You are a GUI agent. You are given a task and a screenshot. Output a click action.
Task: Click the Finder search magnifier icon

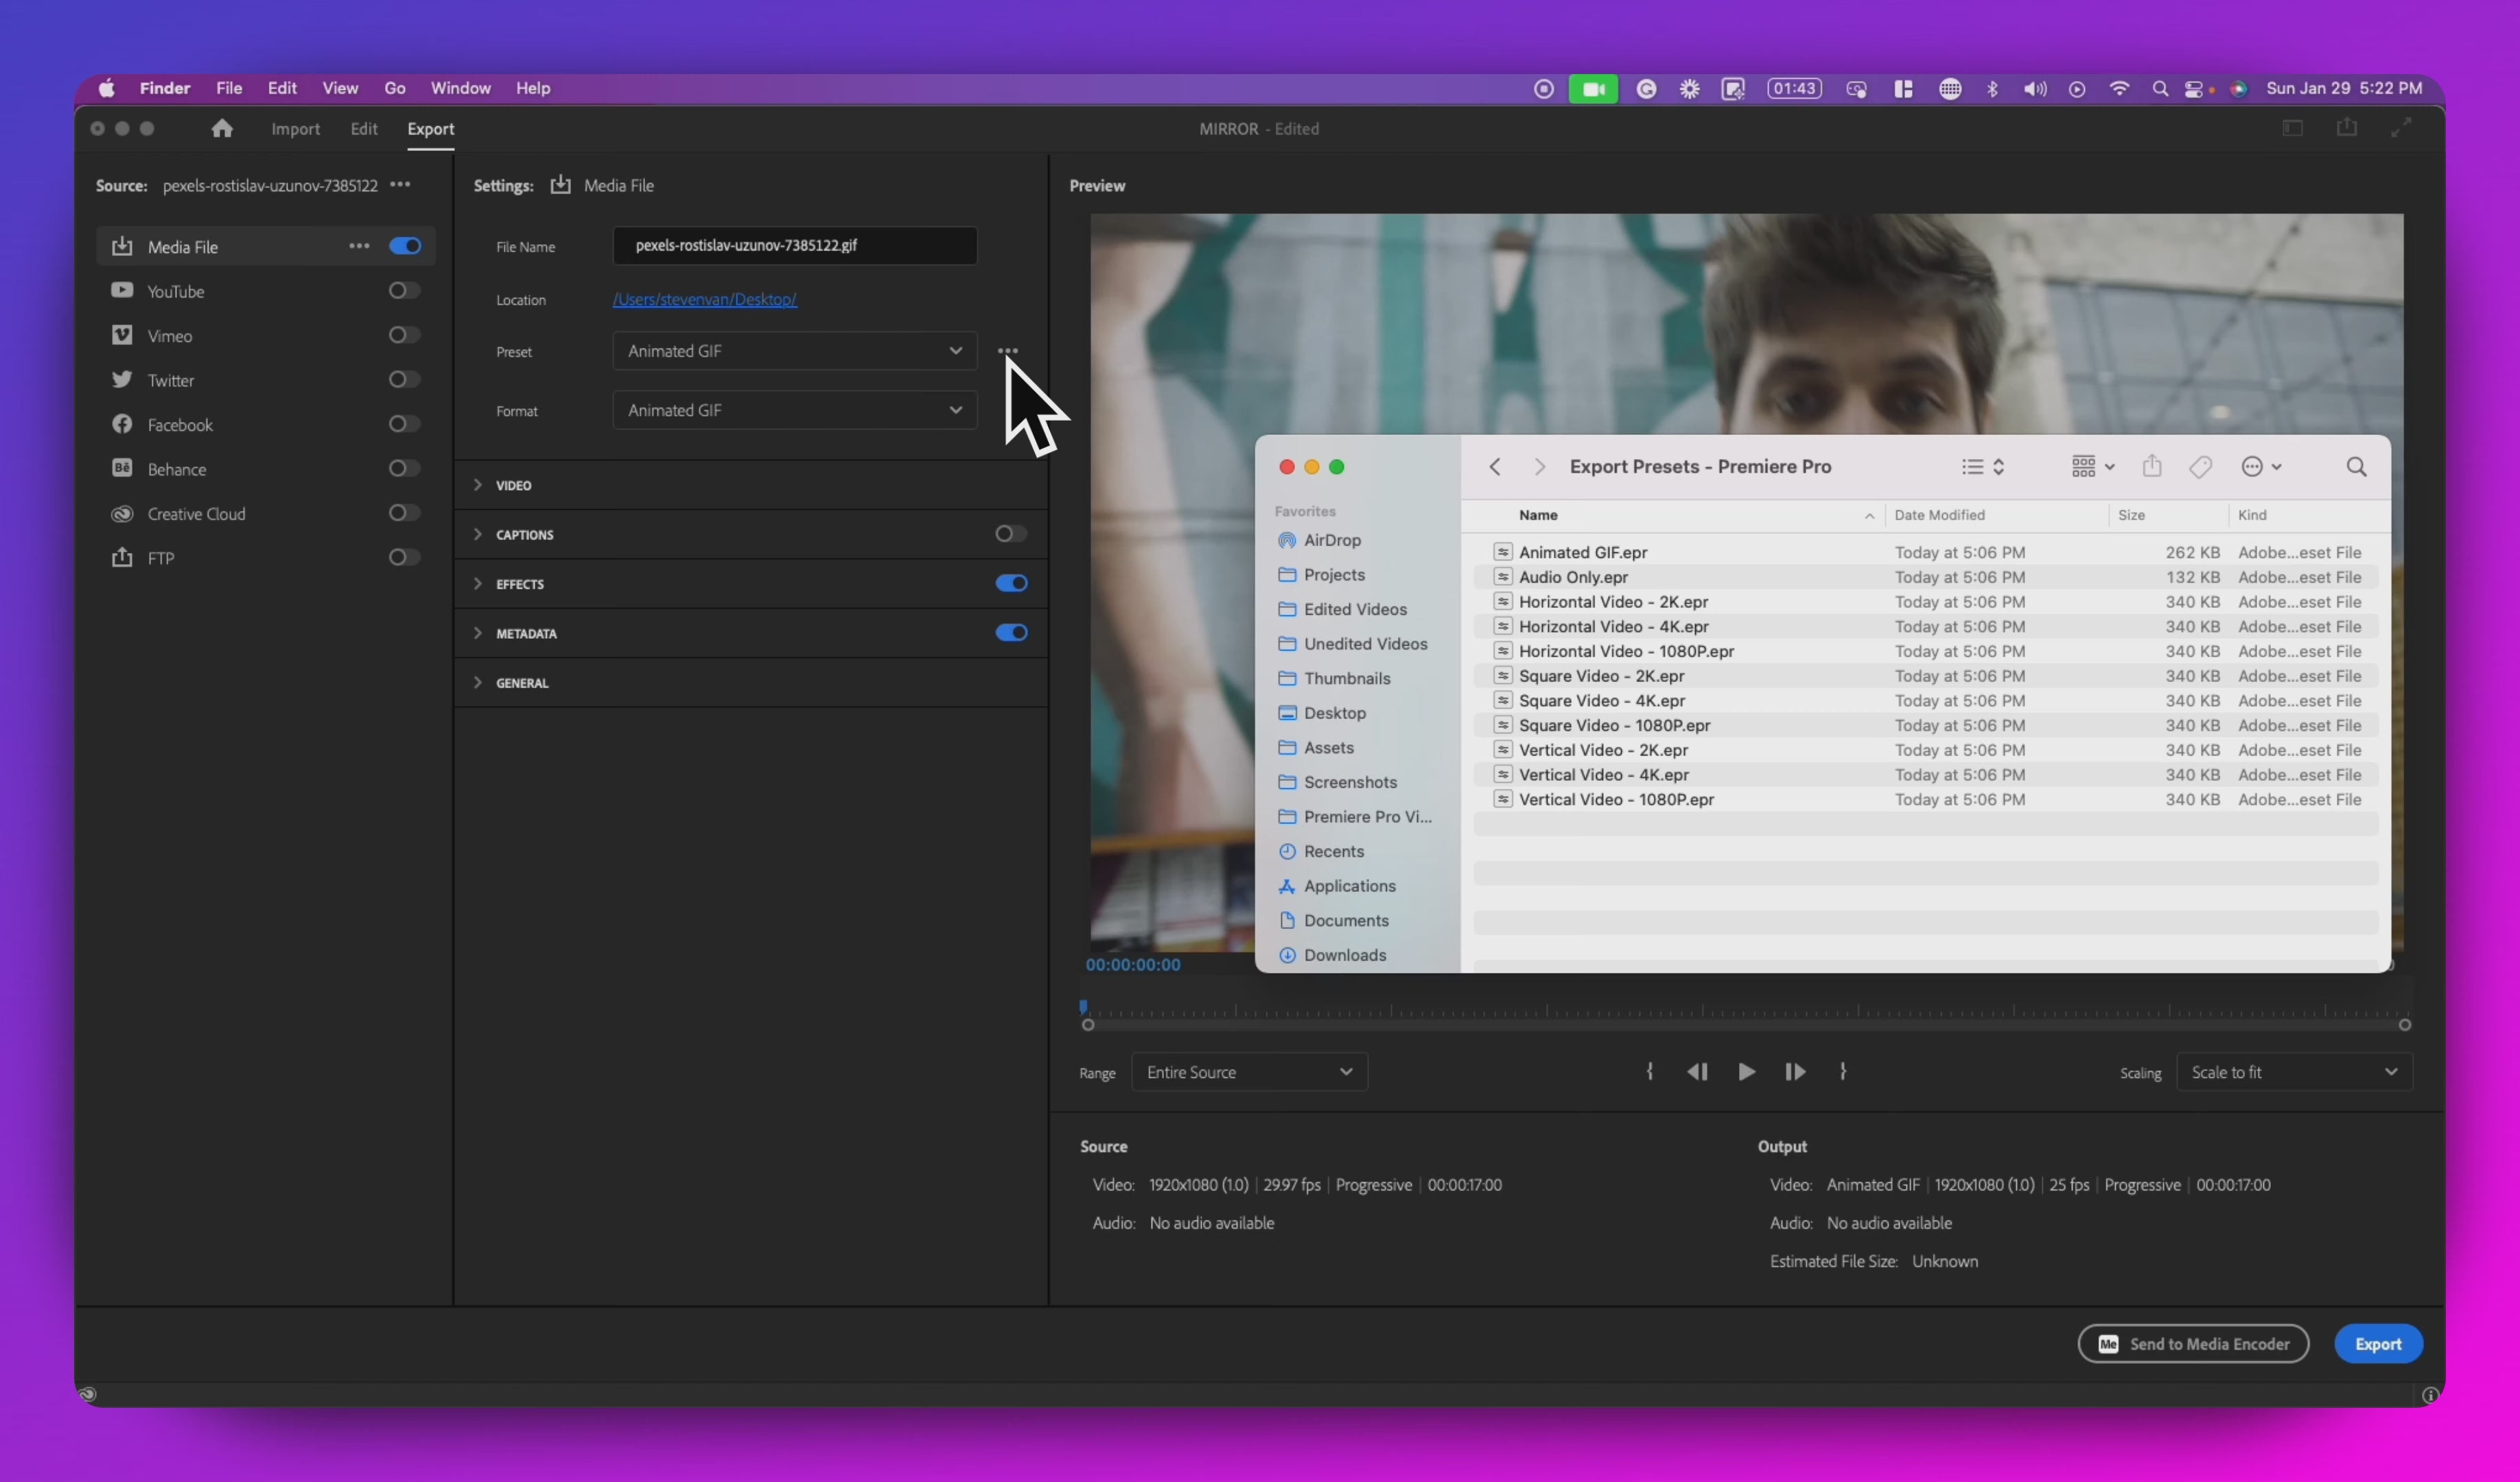[2356, 467]
